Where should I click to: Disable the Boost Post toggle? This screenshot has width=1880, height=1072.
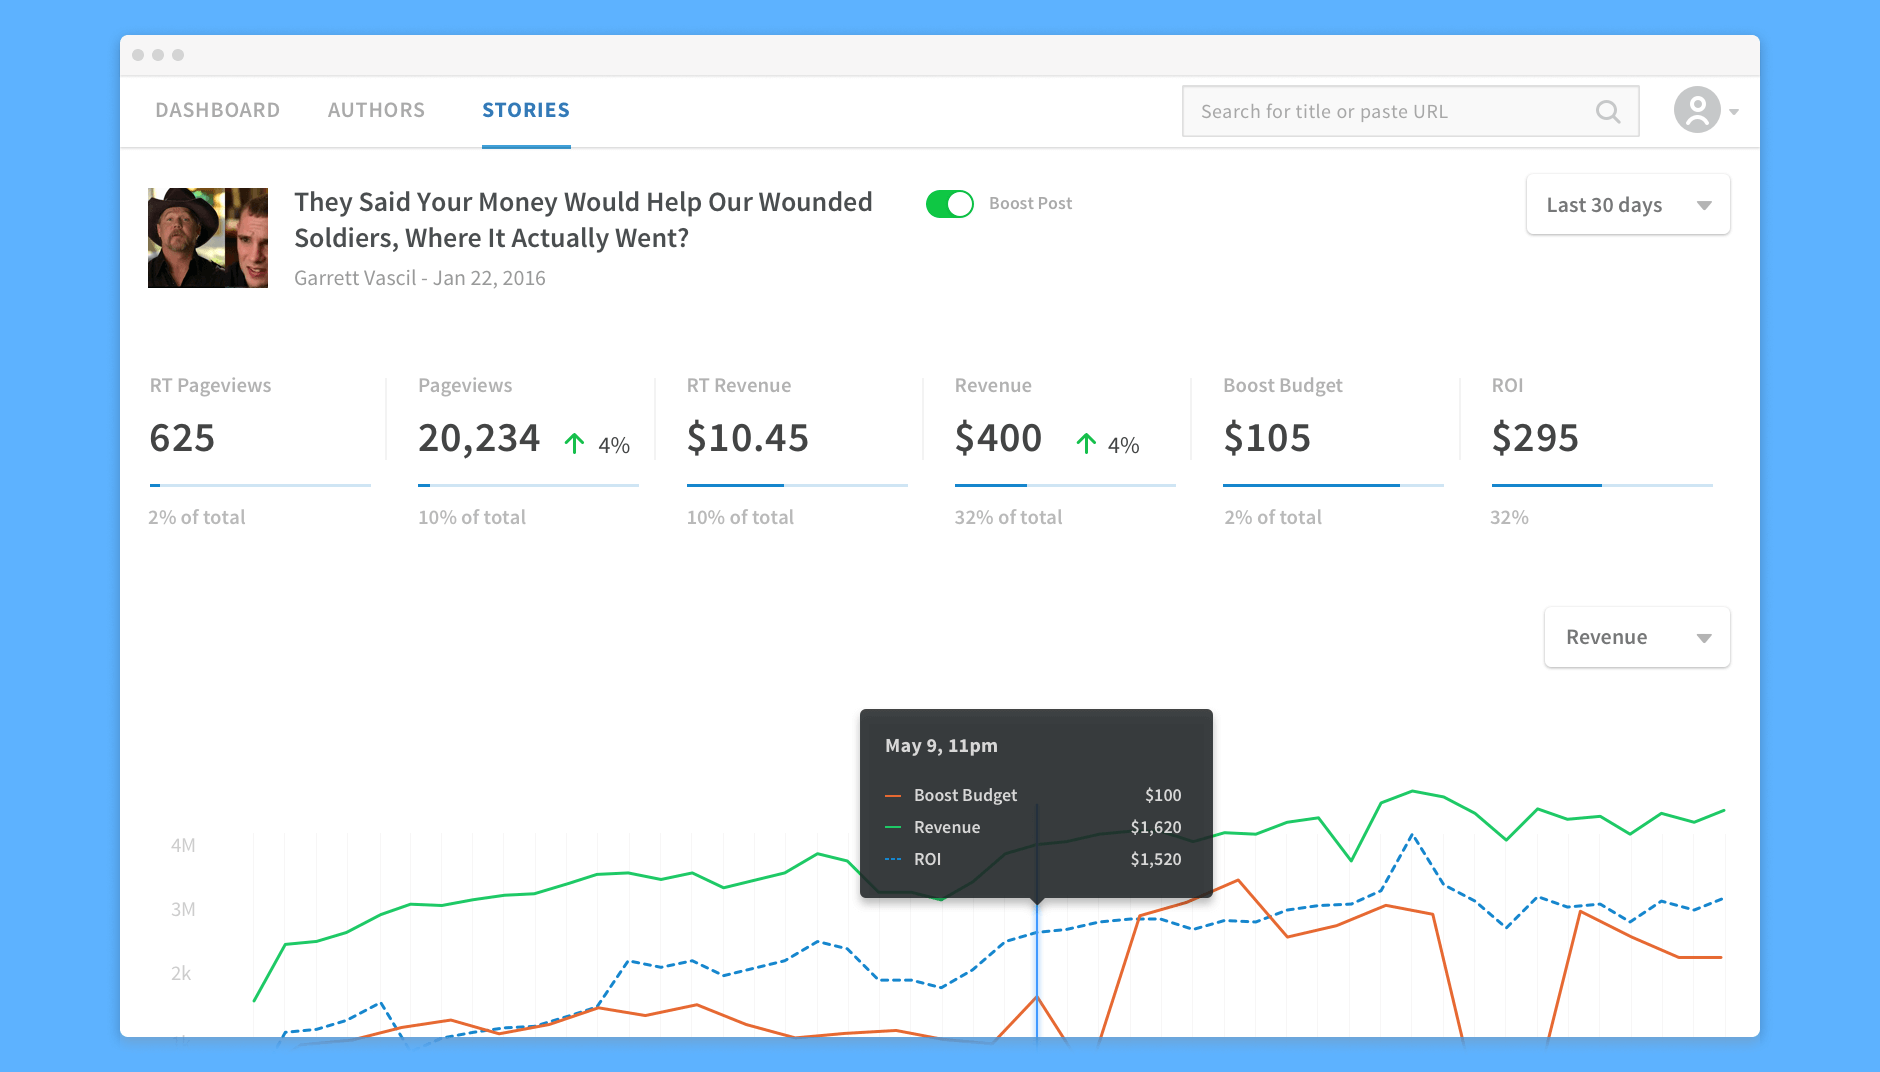coord(949,204)
